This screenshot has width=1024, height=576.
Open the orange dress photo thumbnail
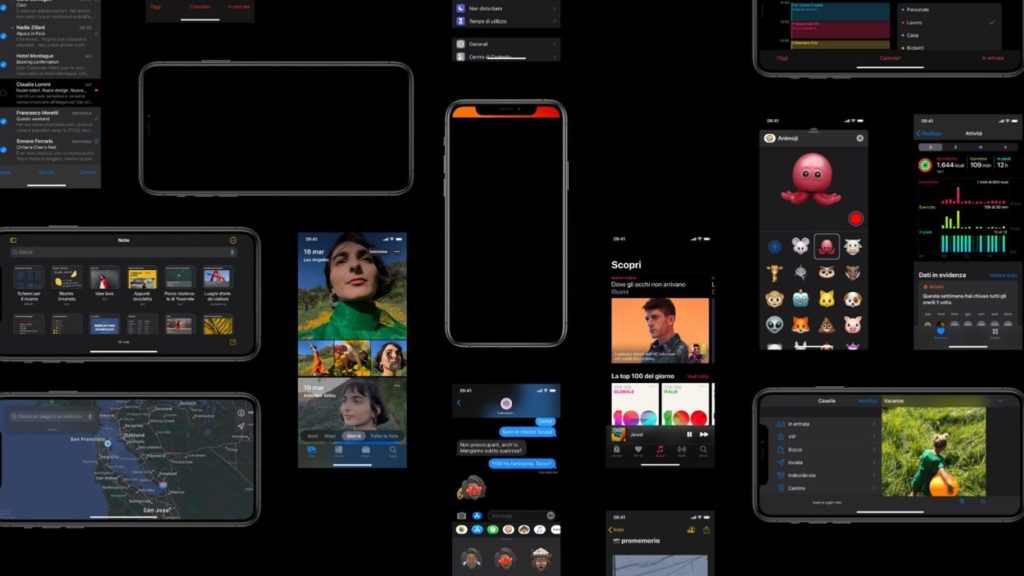[x=315, y=359]
